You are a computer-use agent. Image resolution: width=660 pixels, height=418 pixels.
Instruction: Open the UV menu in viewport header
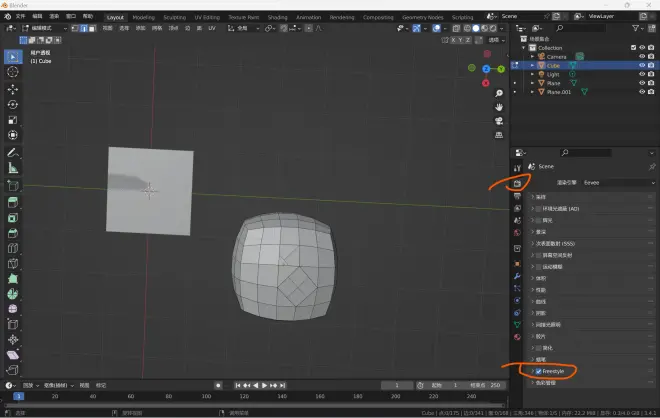coord(212,28)
